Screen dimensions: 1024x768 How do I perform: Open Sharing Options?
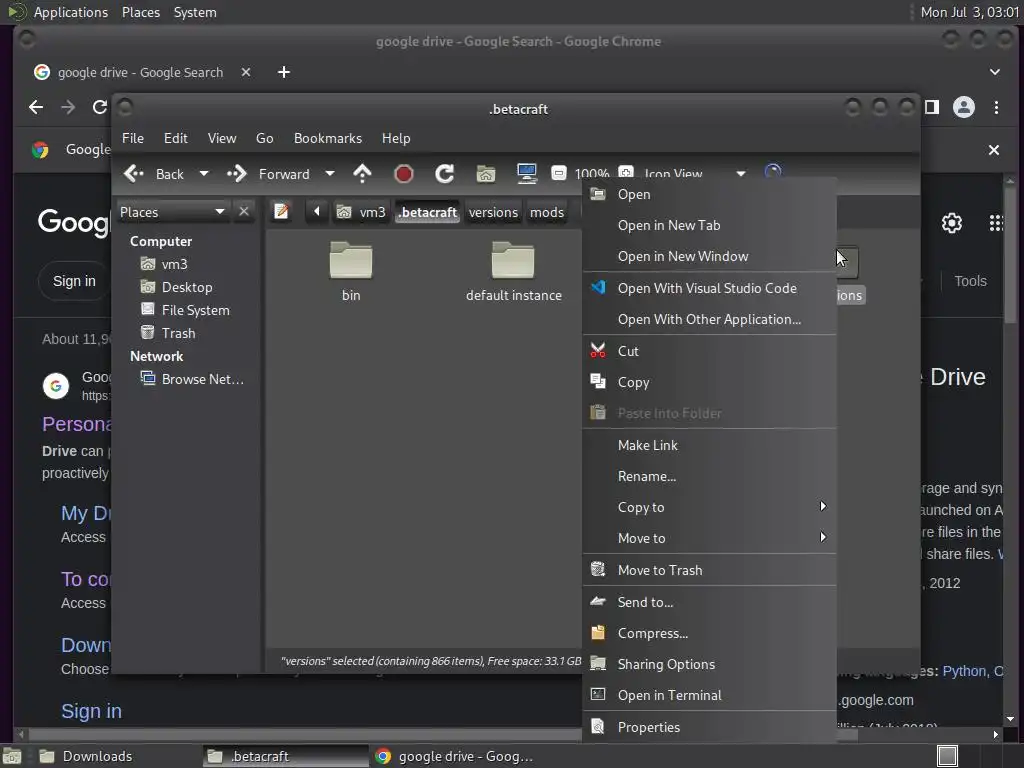pos(709,664)
